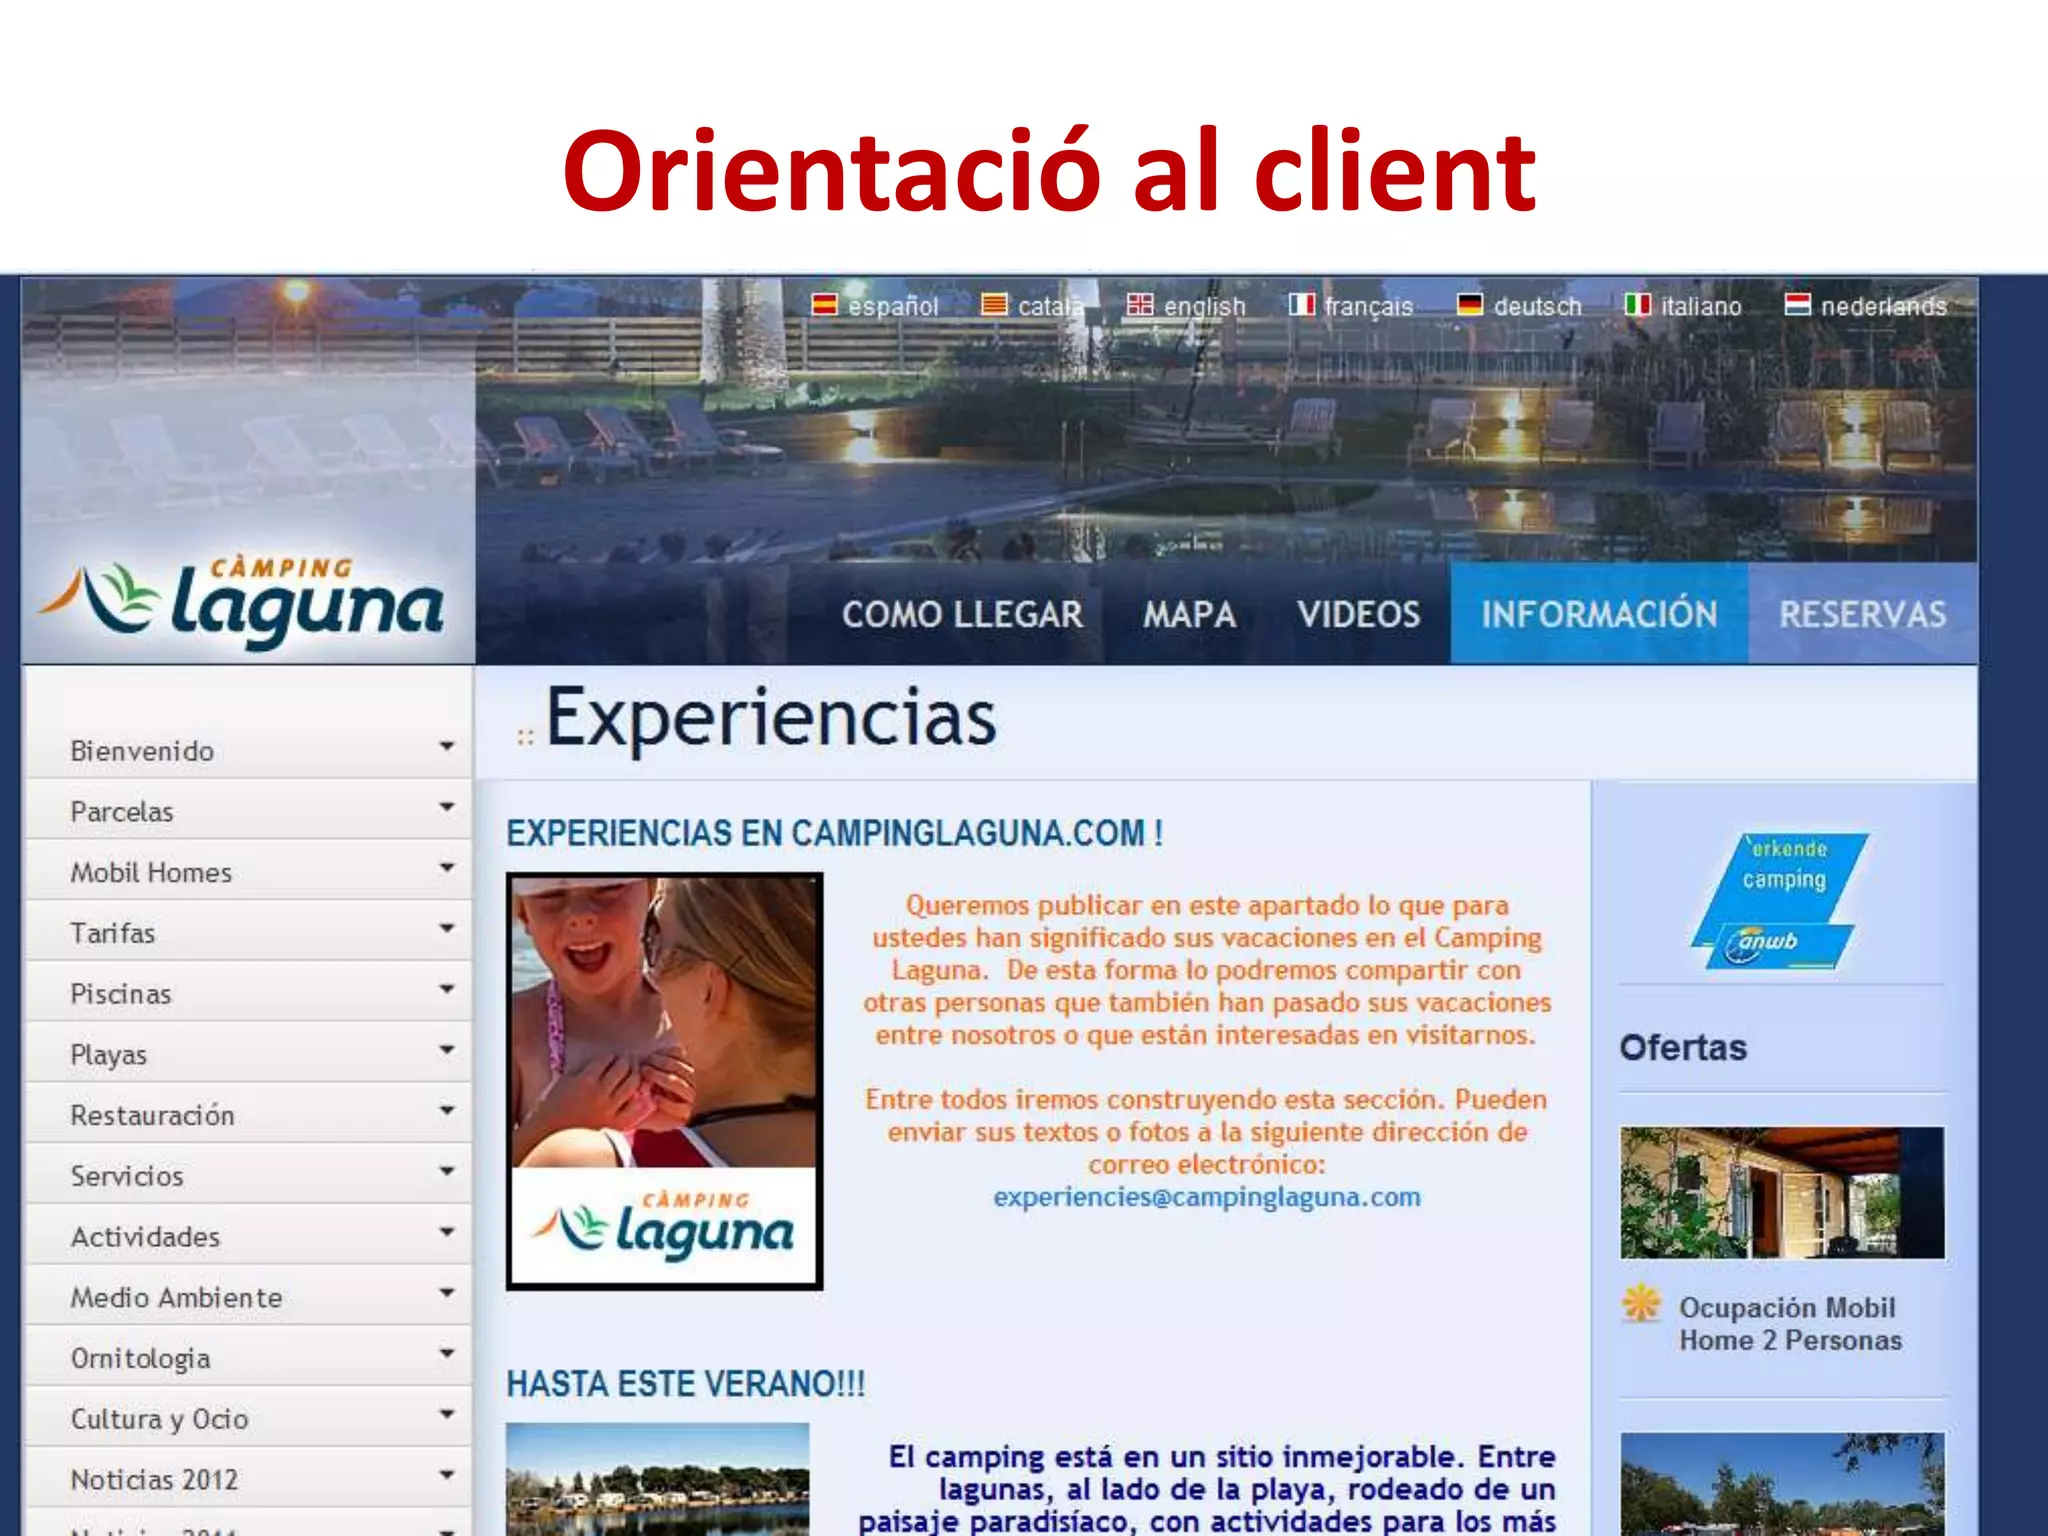Click the German flag icon
The height and width of the screenshot is (1536, 2048).
tap(1470, 304)
